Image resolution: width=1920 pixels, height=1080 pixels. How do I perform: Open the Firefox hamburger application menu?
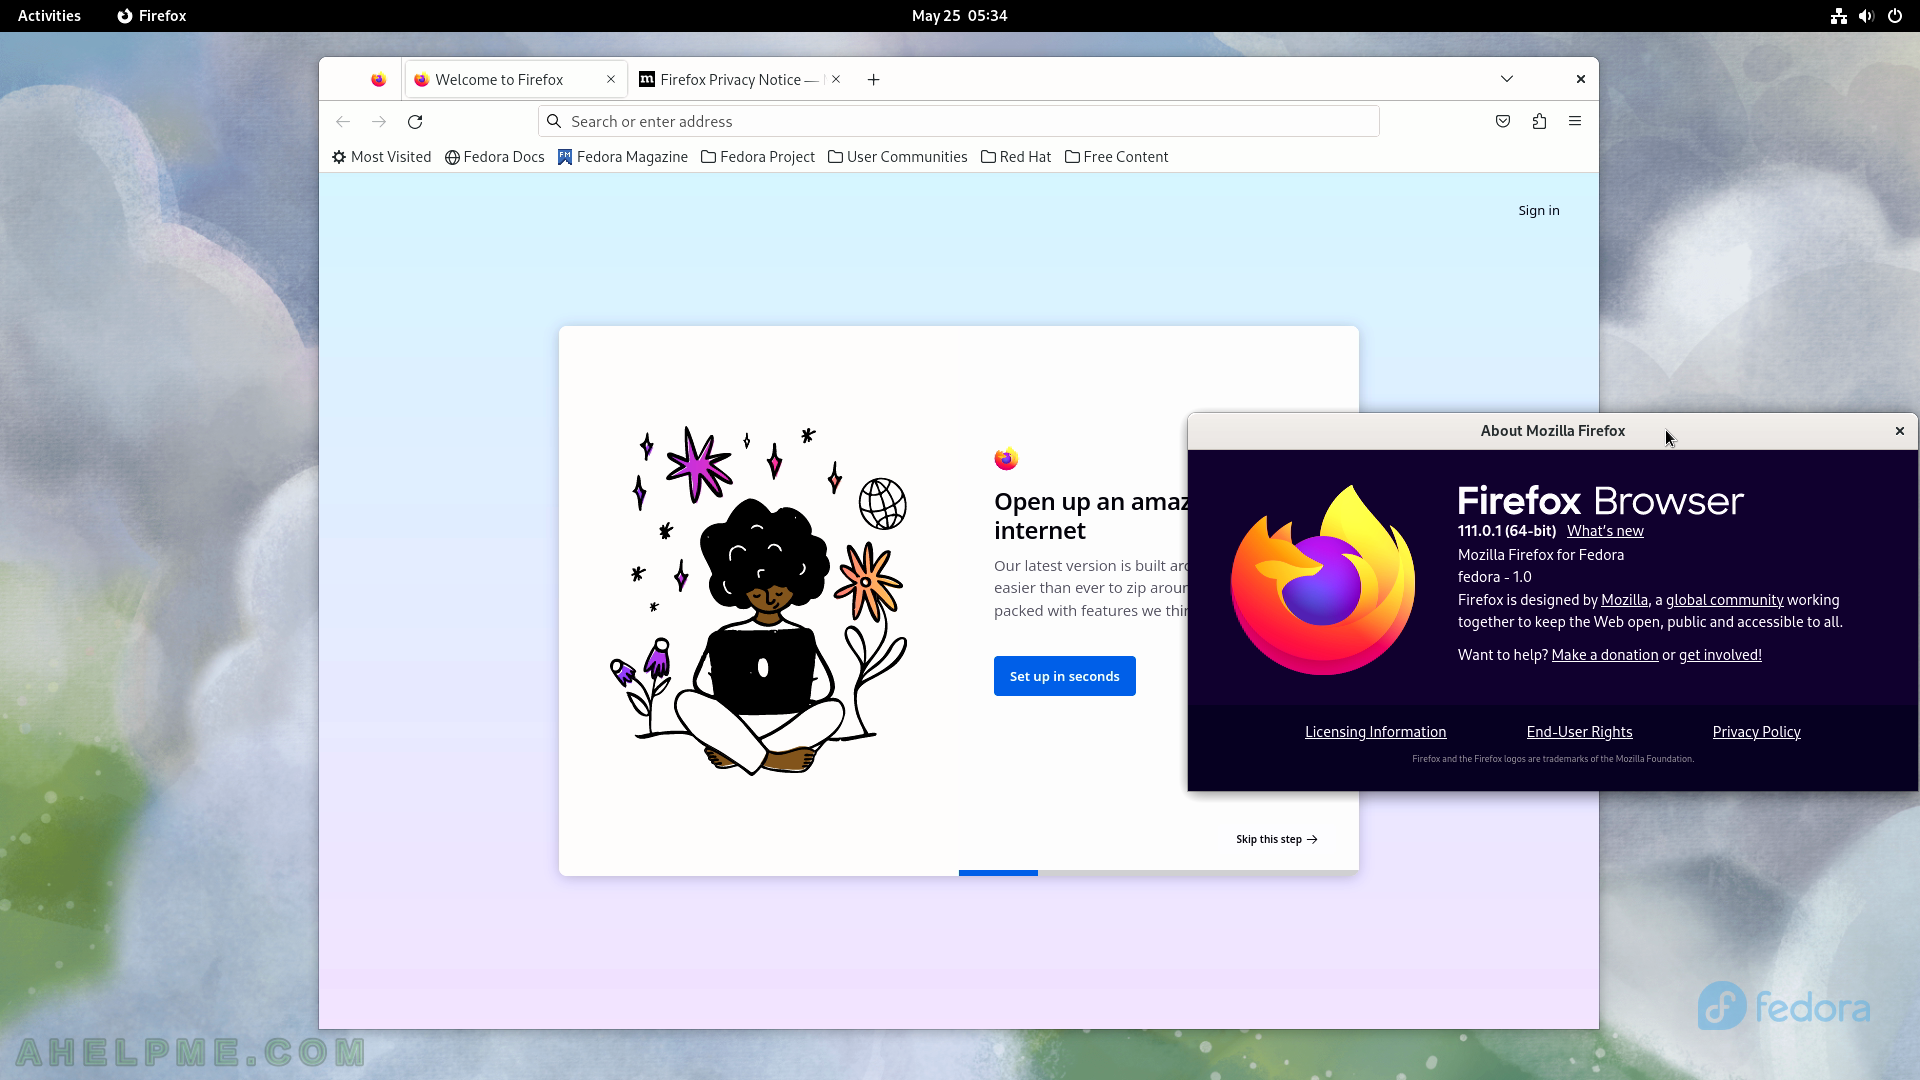click(1575, 121)
